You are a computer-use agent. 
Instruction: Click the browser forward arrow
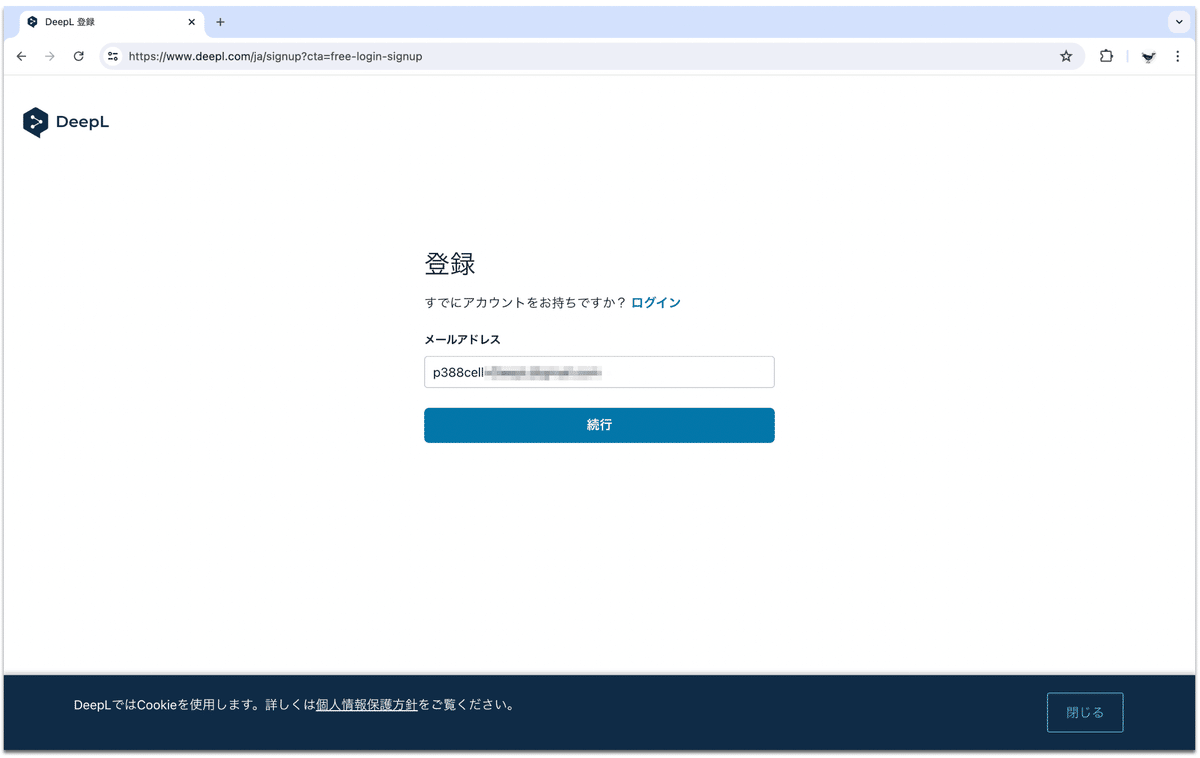coord(49,56)
